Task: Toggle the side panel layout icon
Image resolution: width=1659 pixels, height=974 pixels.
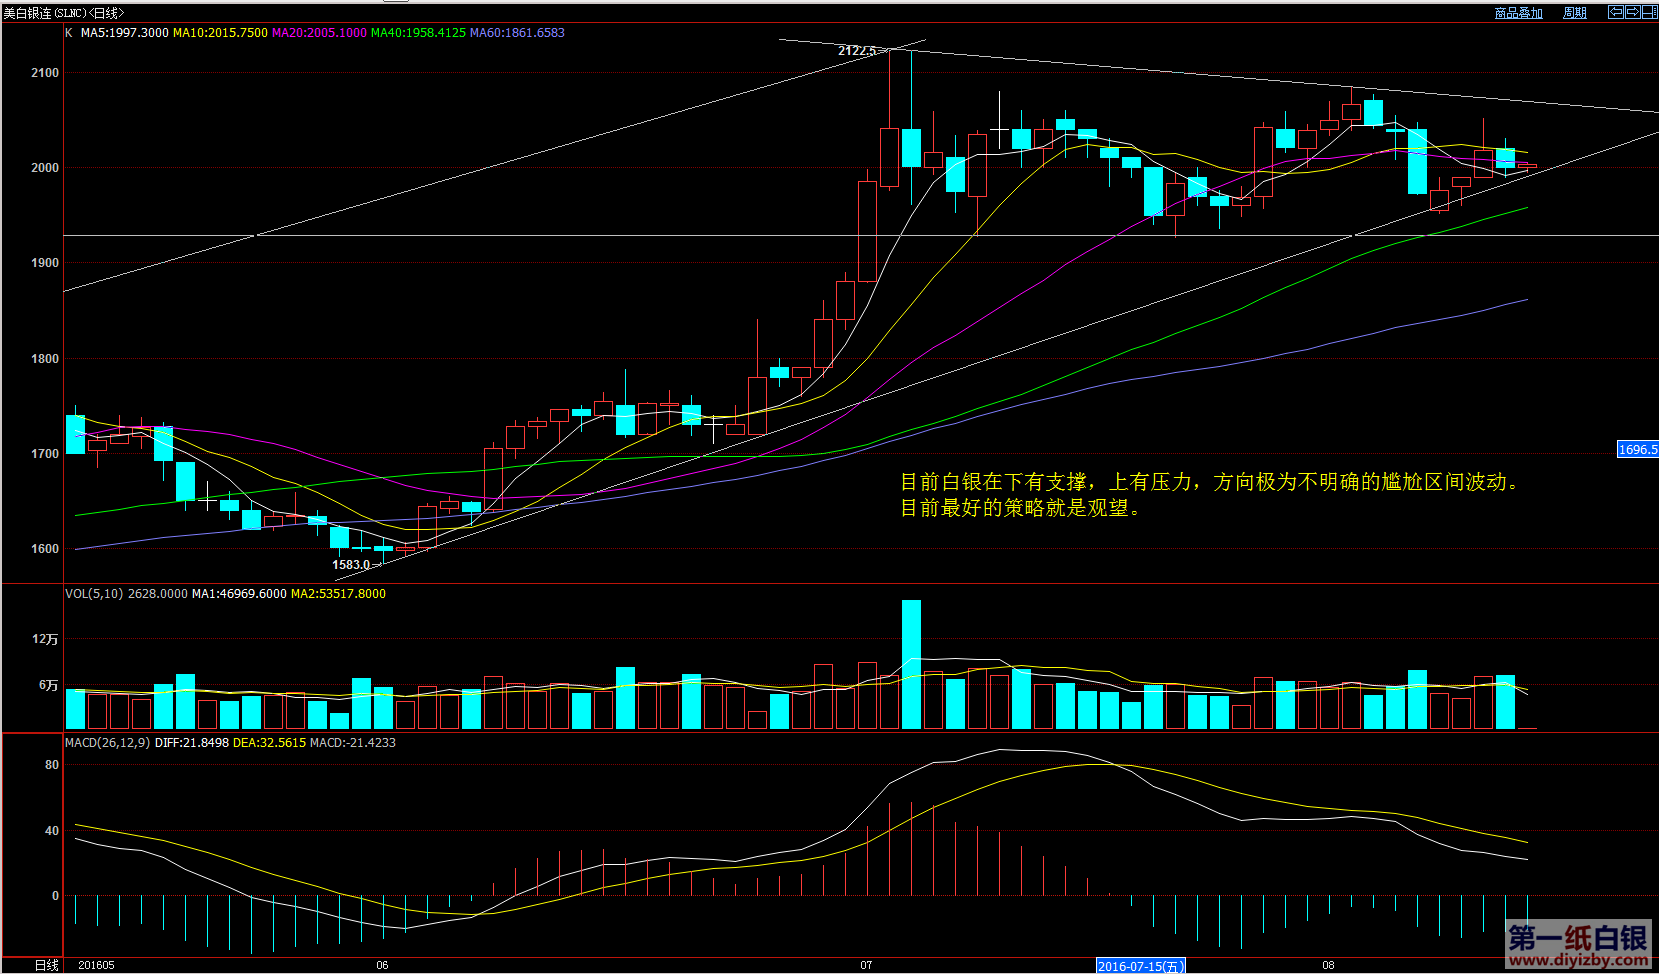Action: pyautogui.click(x=1648, y=12)
